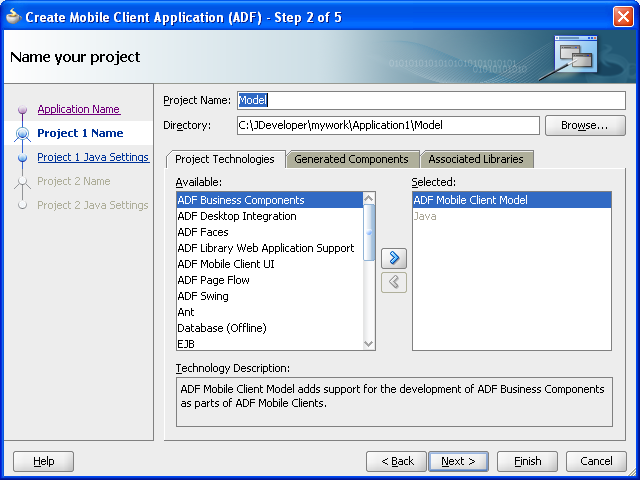Screen dimensions: 640x480
Task: Move selected technology to Selected list arrow
Action: click(x=394, y=258)
